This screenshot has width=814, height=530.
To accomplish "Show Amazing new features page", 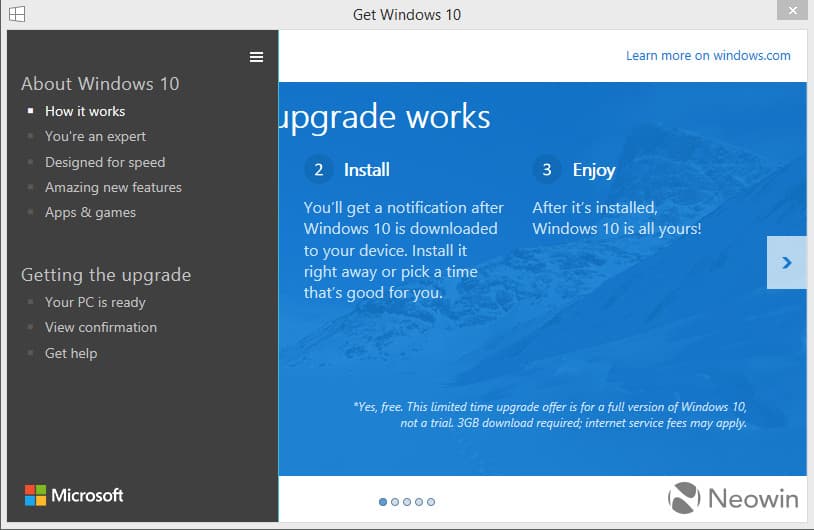I will 113,187.
